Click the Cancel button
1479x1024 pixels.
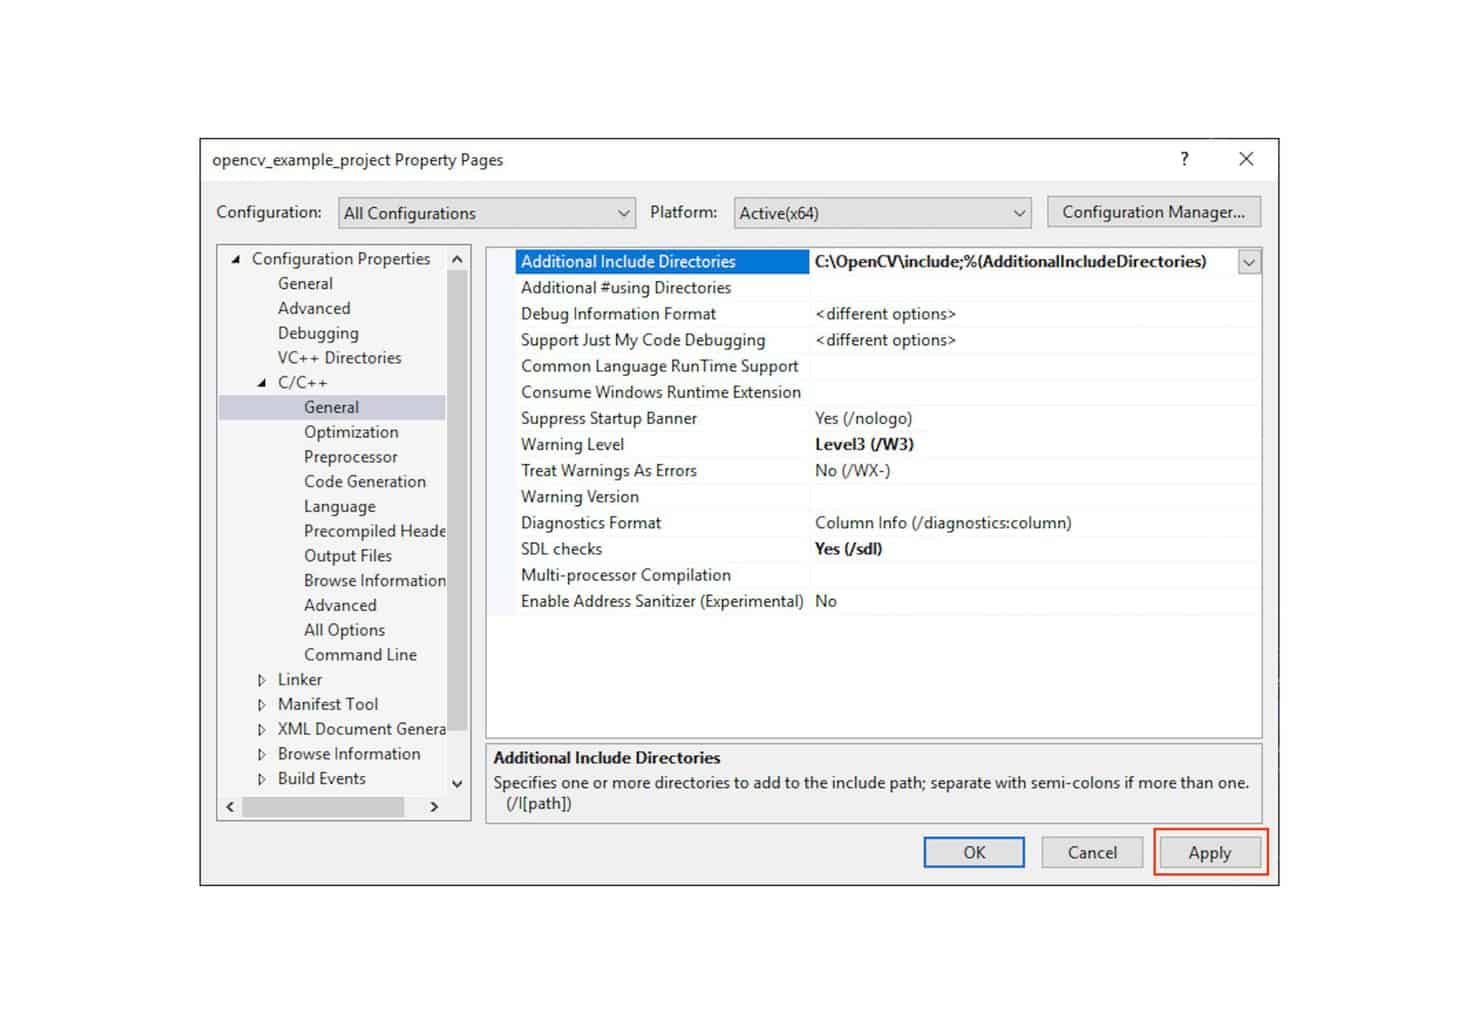click(x=1092, y=853)
